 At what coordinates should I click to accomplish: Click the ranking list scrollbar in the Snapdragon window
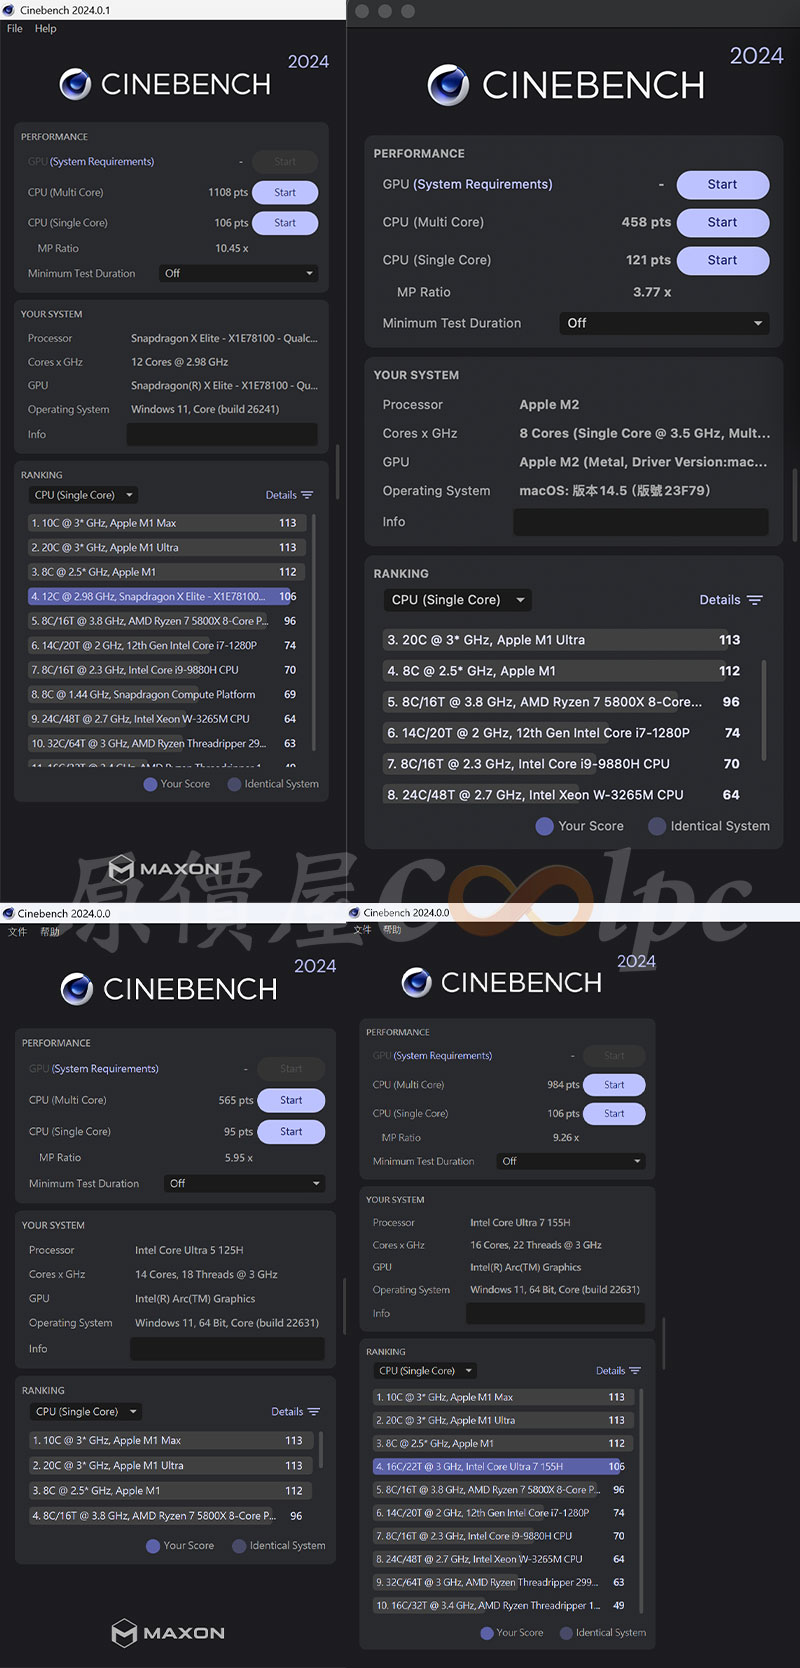pos(314,632)
